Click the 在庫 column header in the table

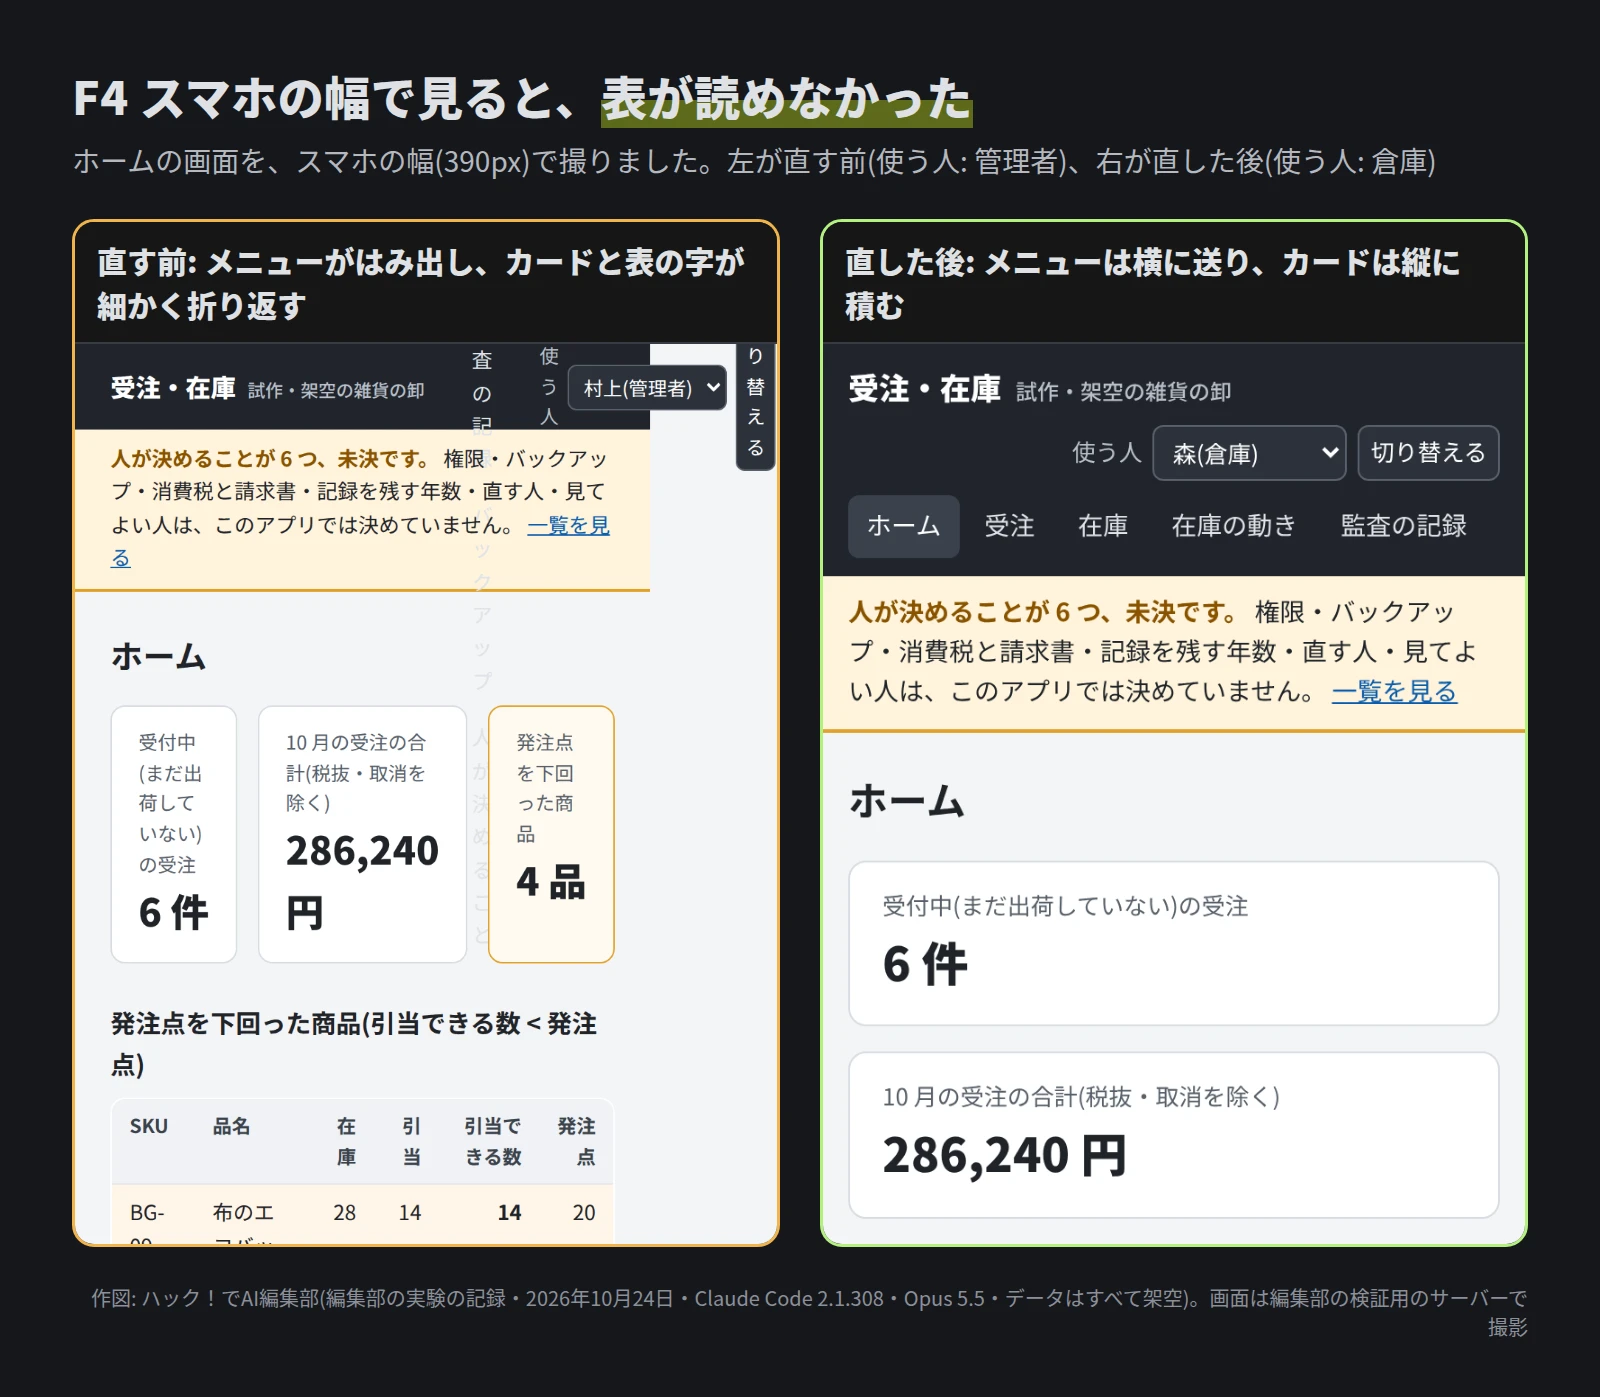click(x=346, y=1141)
